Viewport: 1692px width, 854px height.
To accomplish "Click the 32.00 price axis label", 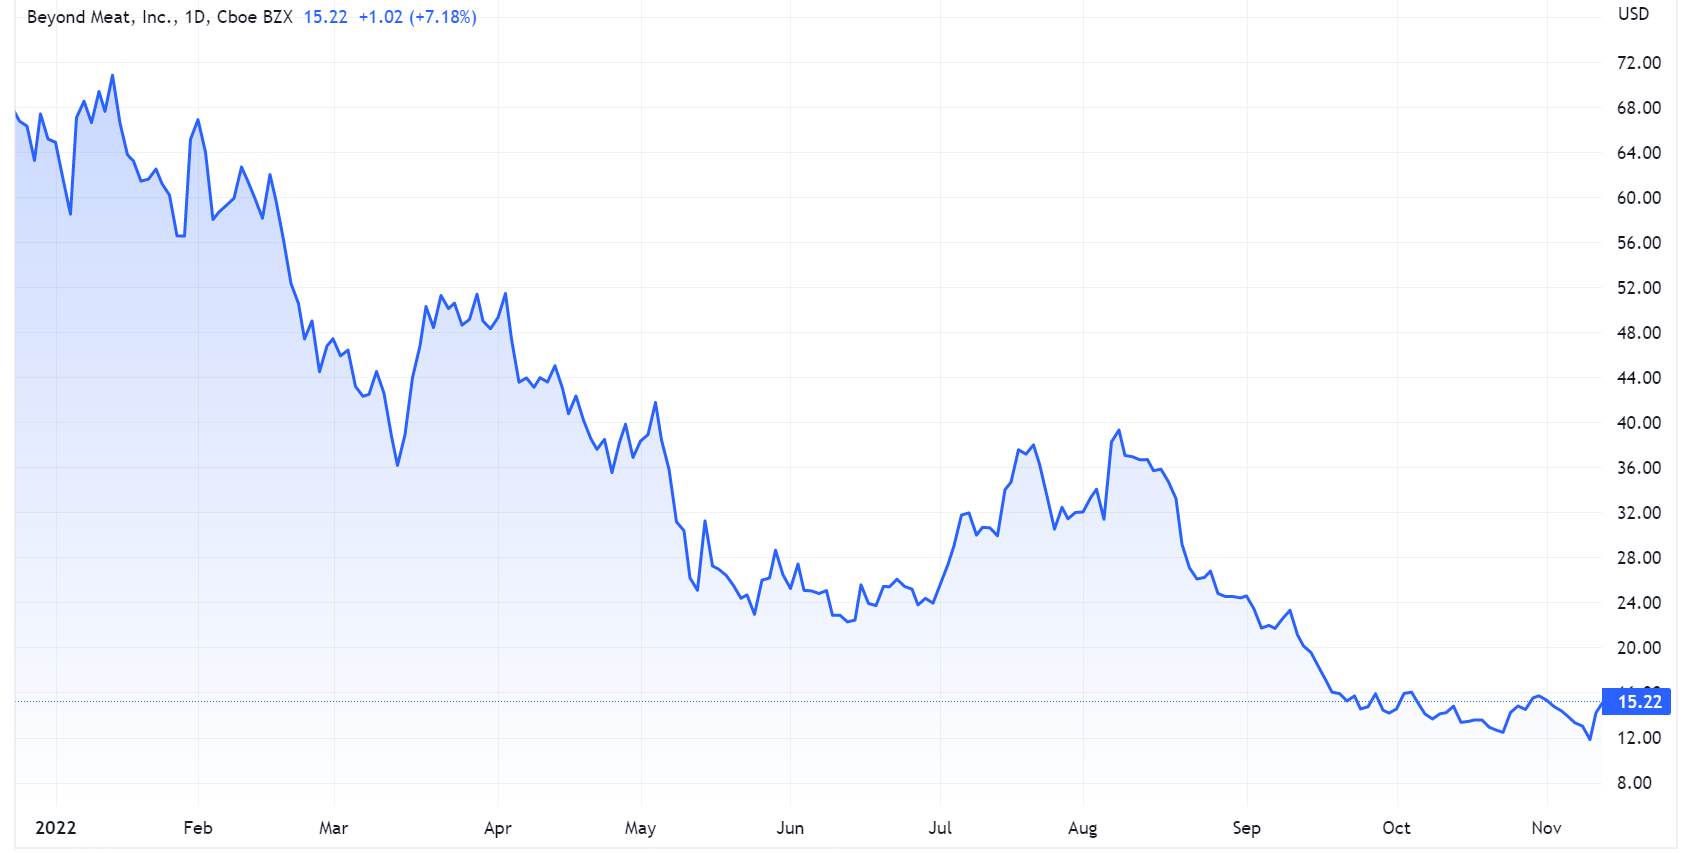I will (1639, 513).
